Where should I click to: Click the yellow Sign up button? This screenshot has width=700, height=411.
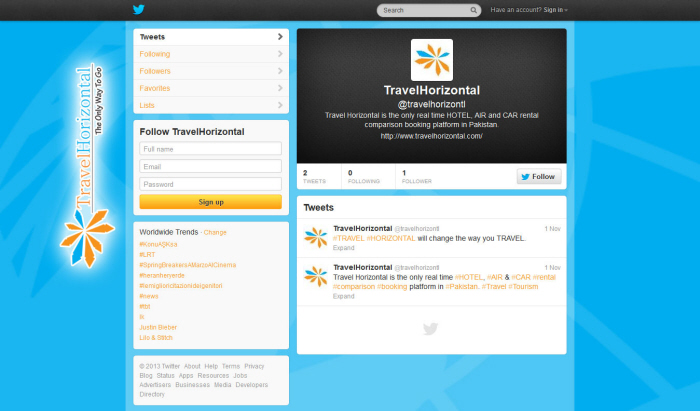[210, 202]
